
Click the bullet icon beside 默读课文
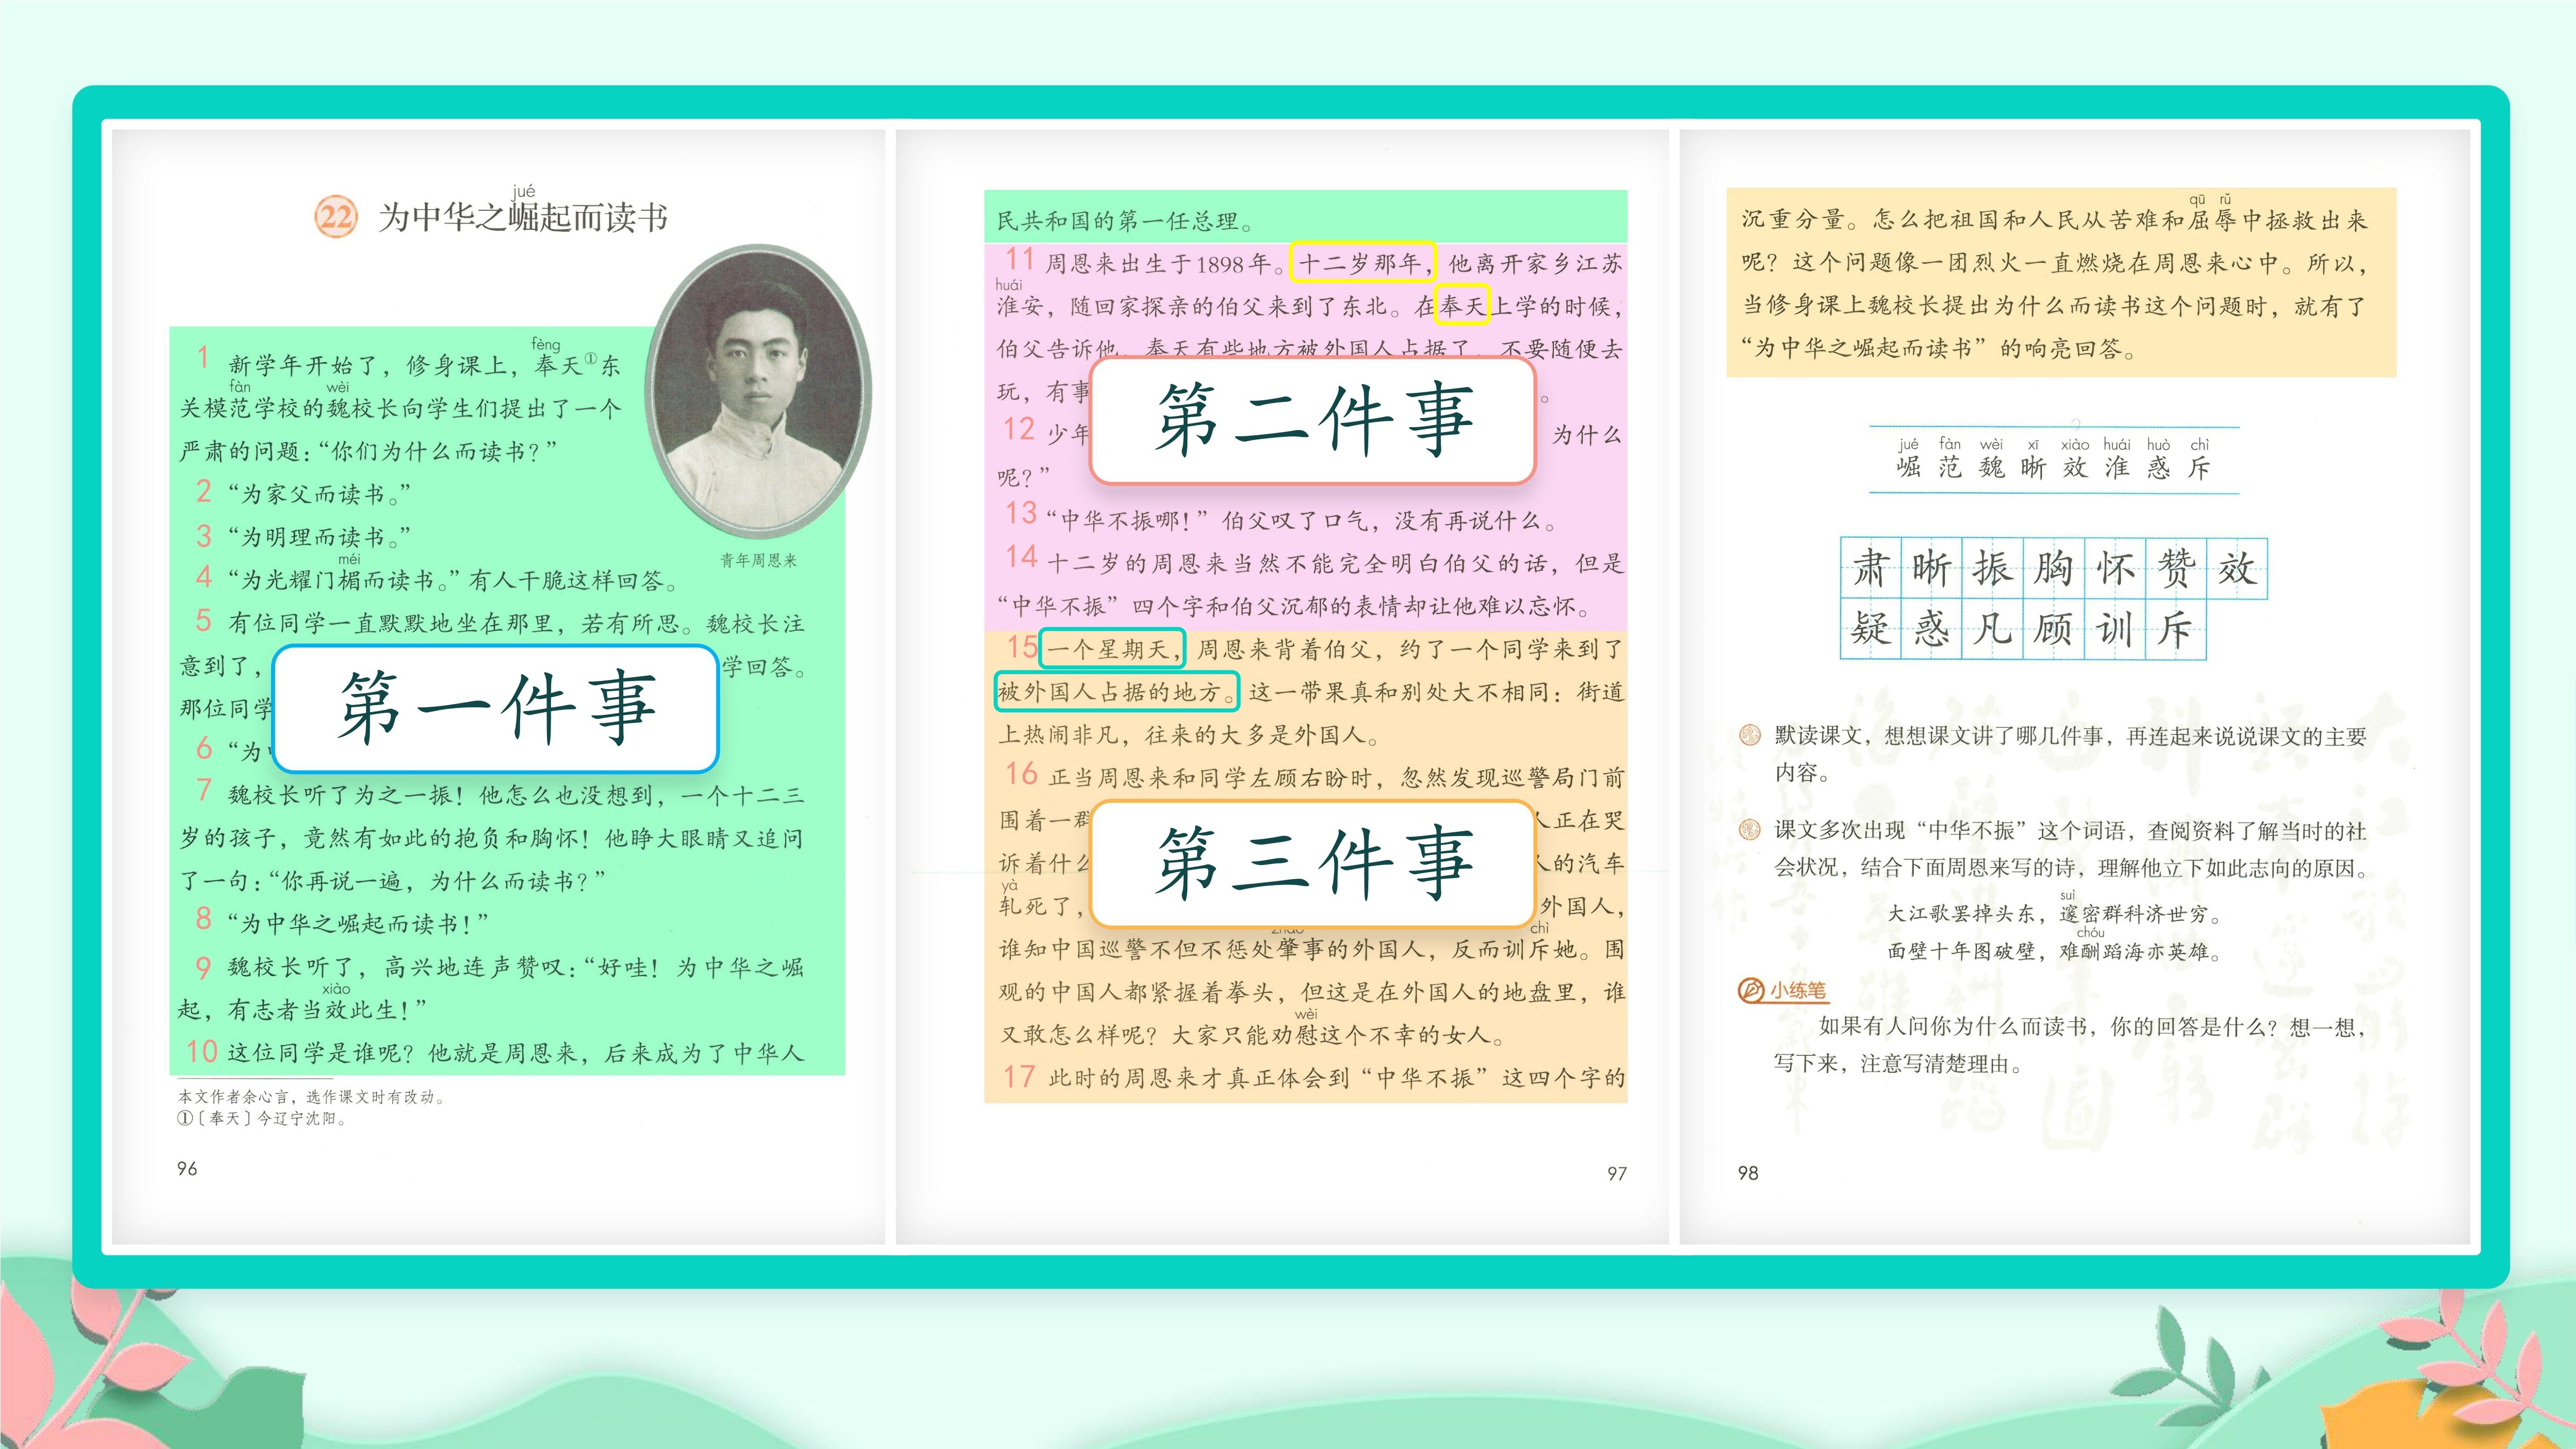point(1749,736)
